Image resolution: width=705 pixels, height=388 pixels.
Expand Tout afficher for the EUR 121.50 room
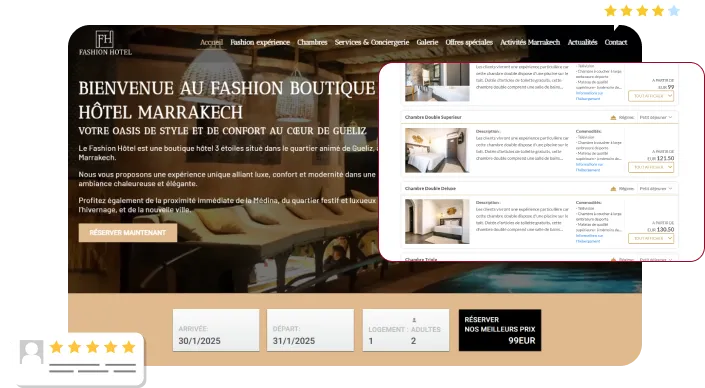pyautogui.click(x=651, y=167)
